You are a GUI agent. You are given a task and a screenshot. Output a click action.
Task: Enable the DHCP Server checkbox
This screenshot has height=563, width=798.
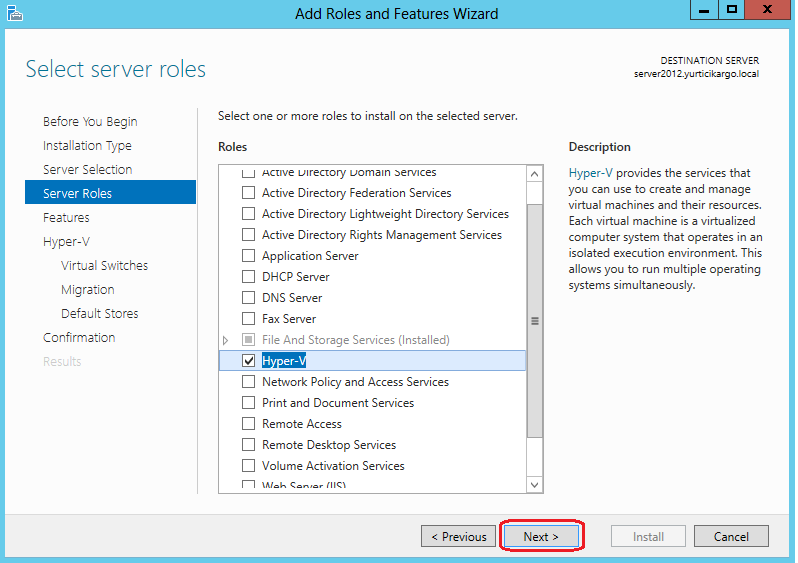(x=249, y=277)
